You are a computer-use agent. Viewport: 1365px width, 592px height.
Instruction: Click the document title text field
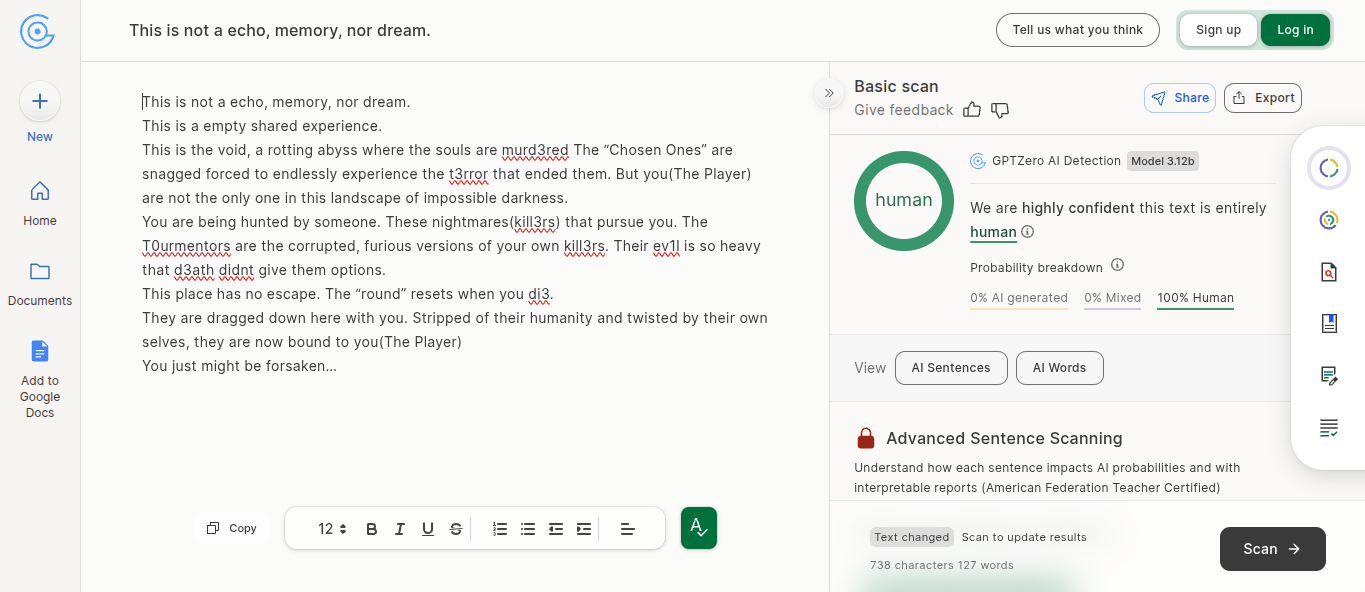pos(280,31)
